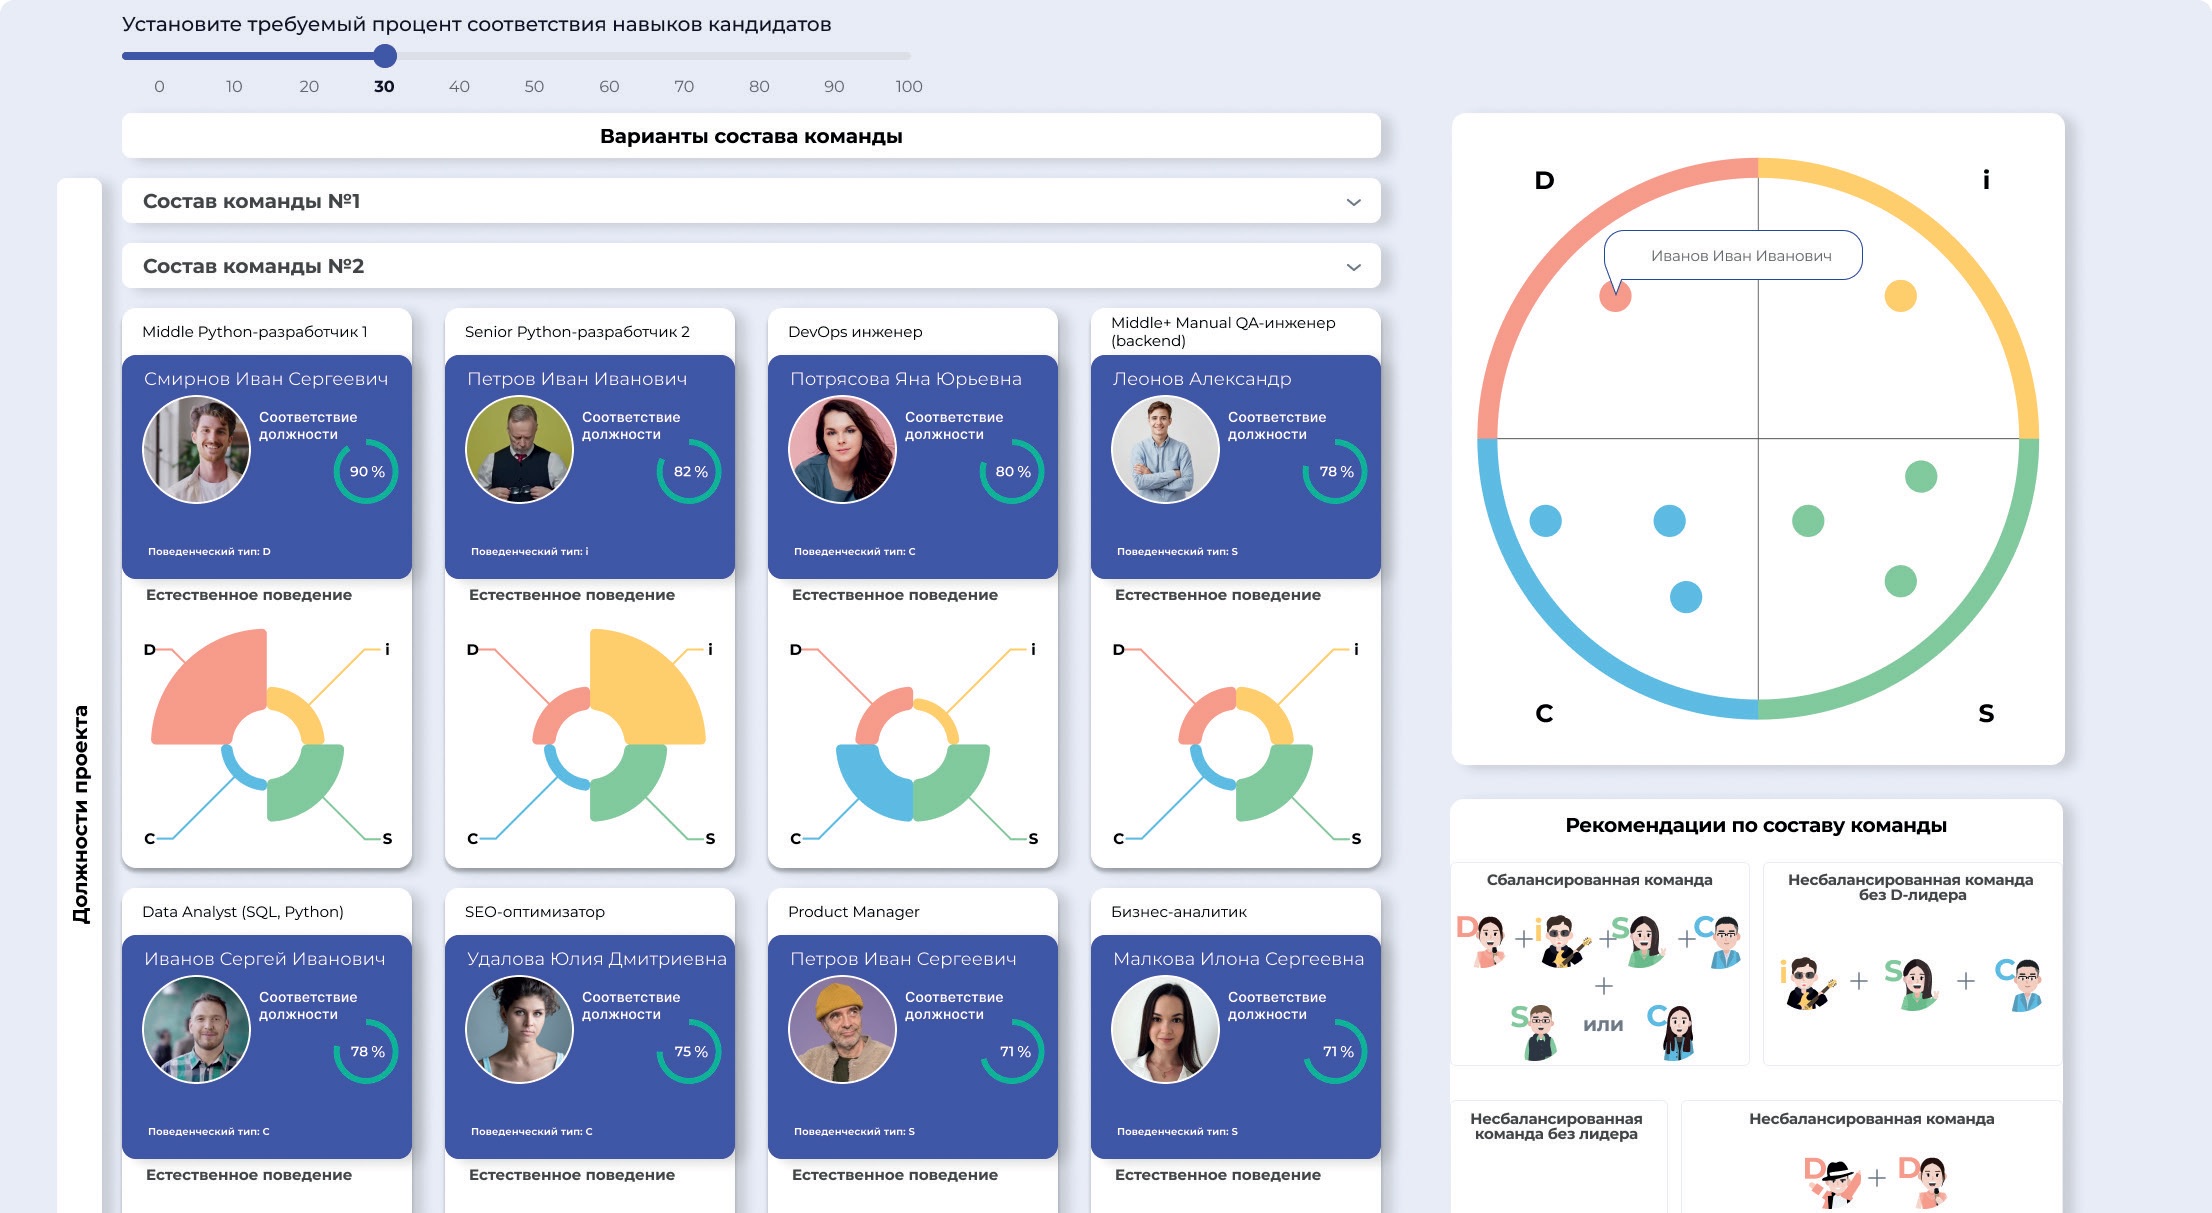Click the 82 % match gauge
The height and width of the screenshot is (1213, 2212).
[689, 472]
